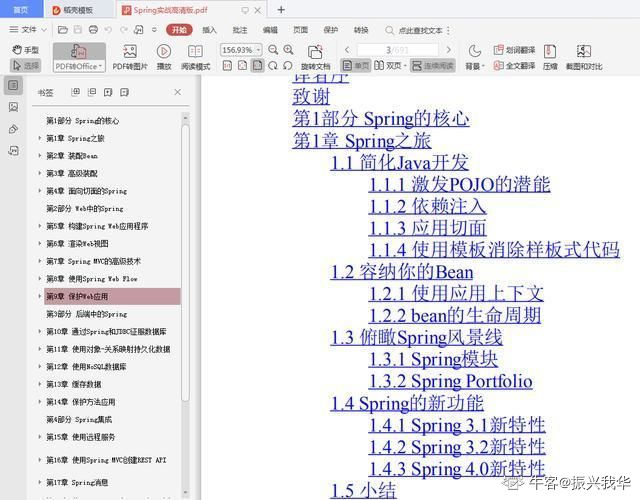Click the 压缩 compress icon
The height and width of the screenshot is (500, 640).
(x=550, y=51)
